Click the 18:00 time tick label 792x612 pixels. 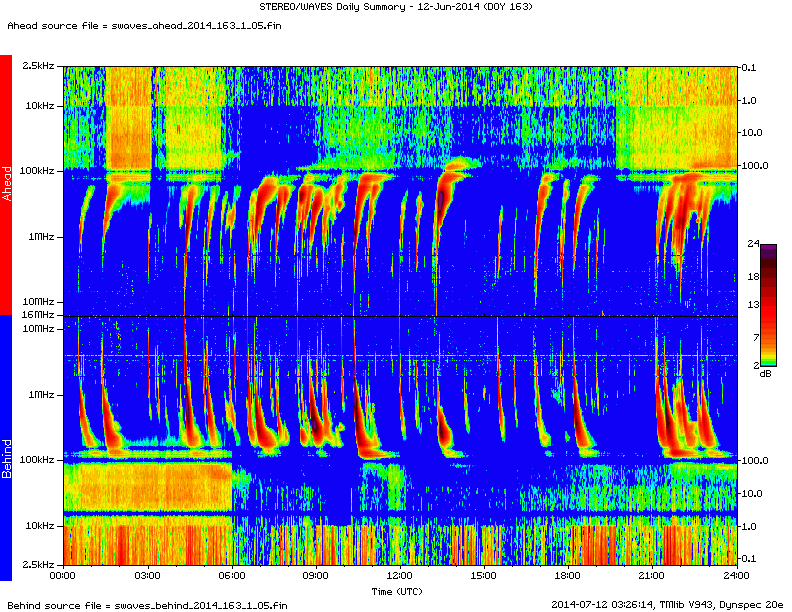(x=568, y=576)
